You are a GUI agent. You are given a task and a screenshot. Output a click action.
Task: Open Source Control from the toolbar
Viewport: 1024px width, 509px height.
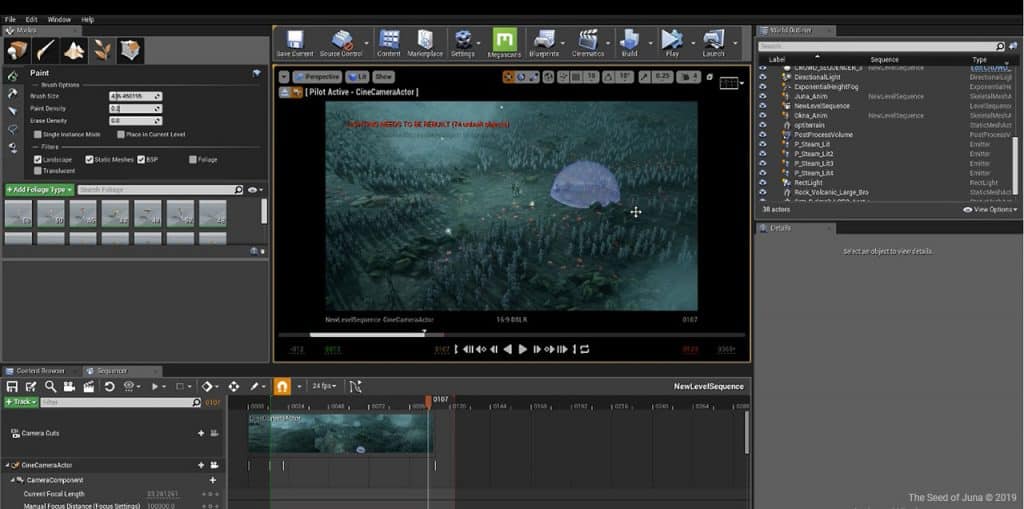341,43
